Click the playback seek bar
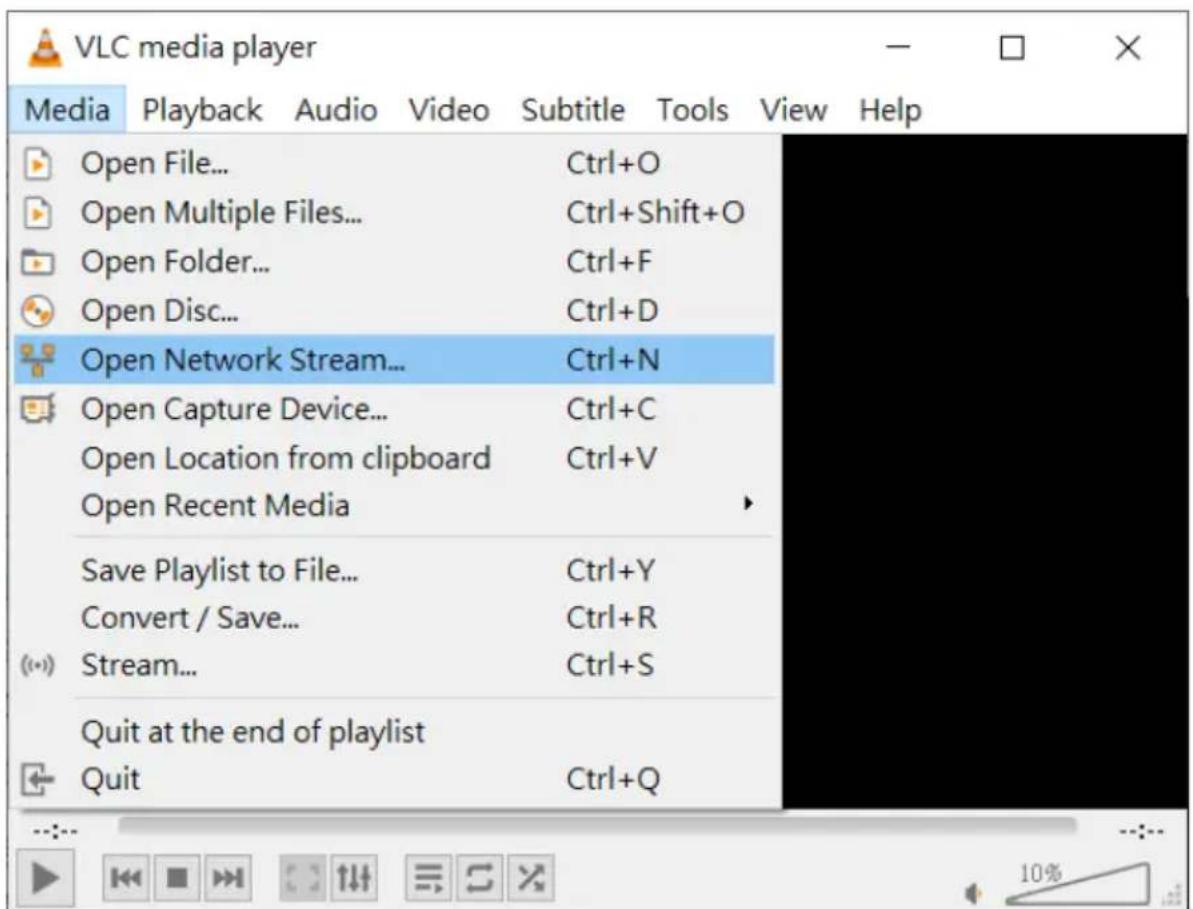Screen dimensions: 1193x909 point(597,826)
